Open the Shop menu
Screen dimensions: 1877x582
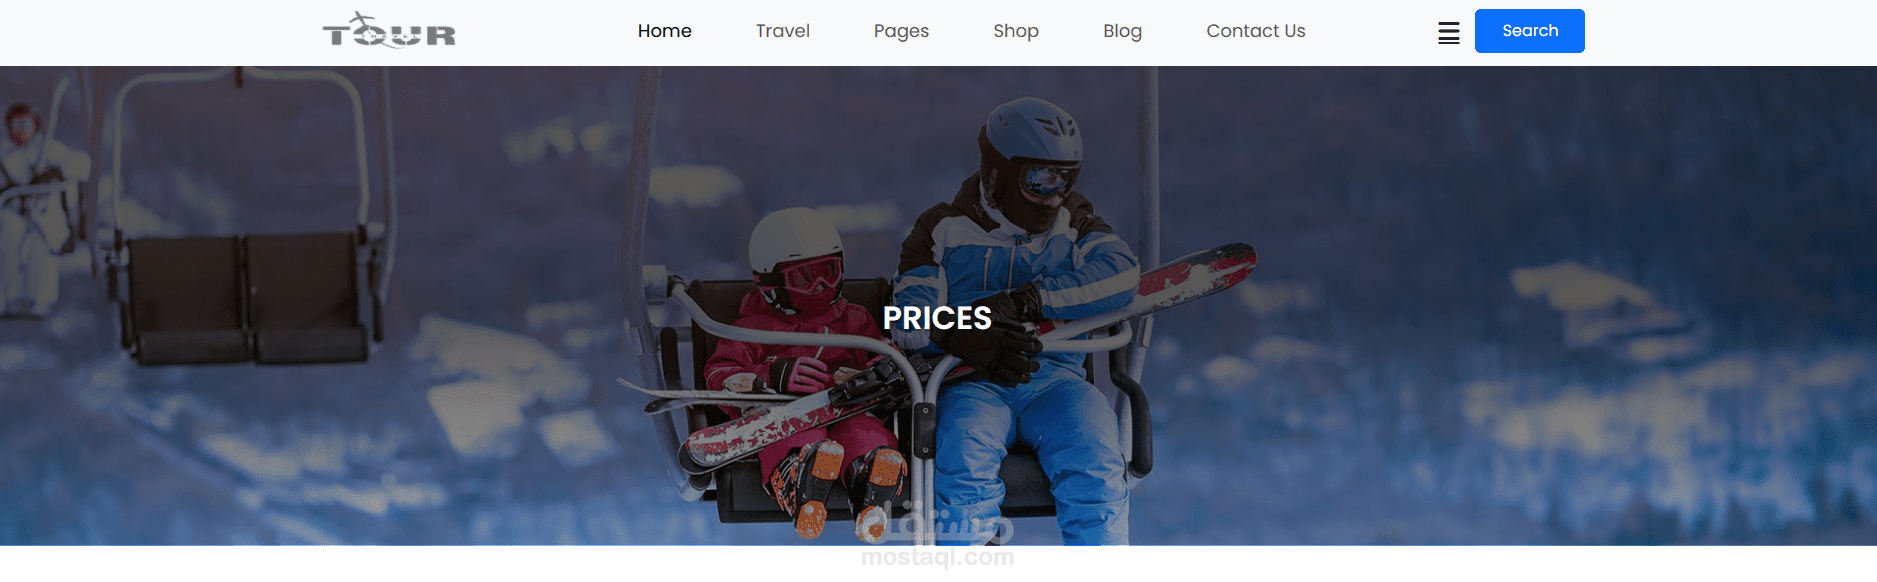click(1016, 32)
